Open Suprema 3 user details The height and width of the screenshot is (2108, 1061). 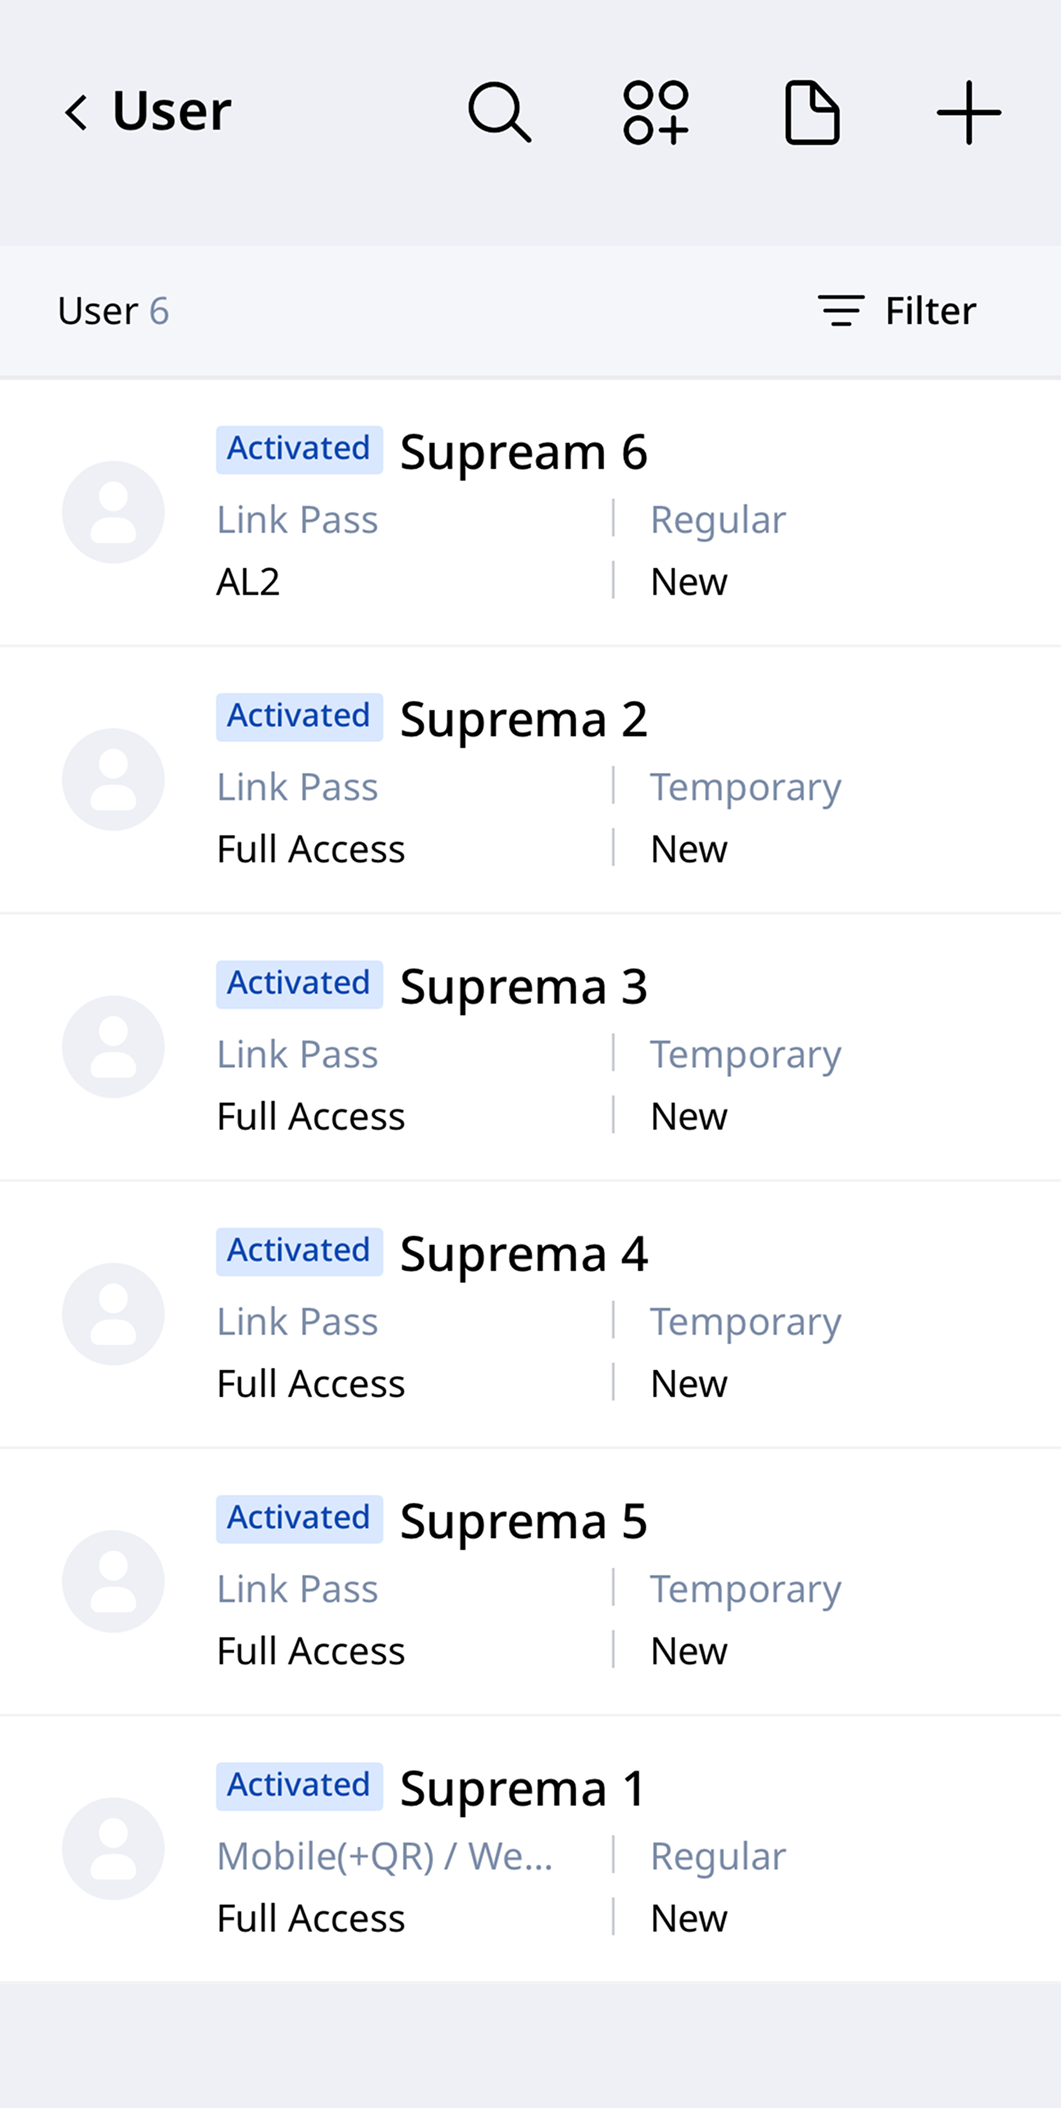(x=524, y=987)
